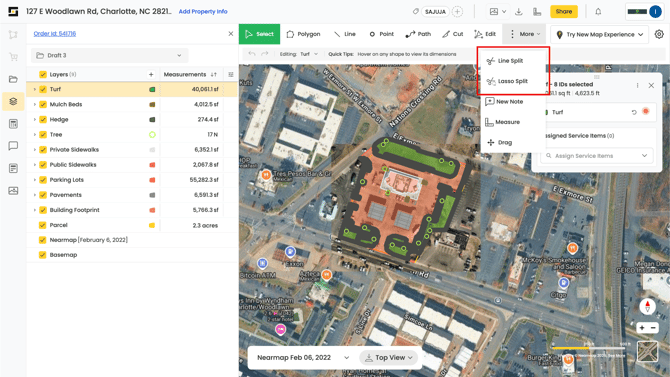Image resolution: width=670 pixels, height=377 pixels.
Task: Open the Draft 3 dropdown
Action: pyautogui.click(x=109, y=55)
